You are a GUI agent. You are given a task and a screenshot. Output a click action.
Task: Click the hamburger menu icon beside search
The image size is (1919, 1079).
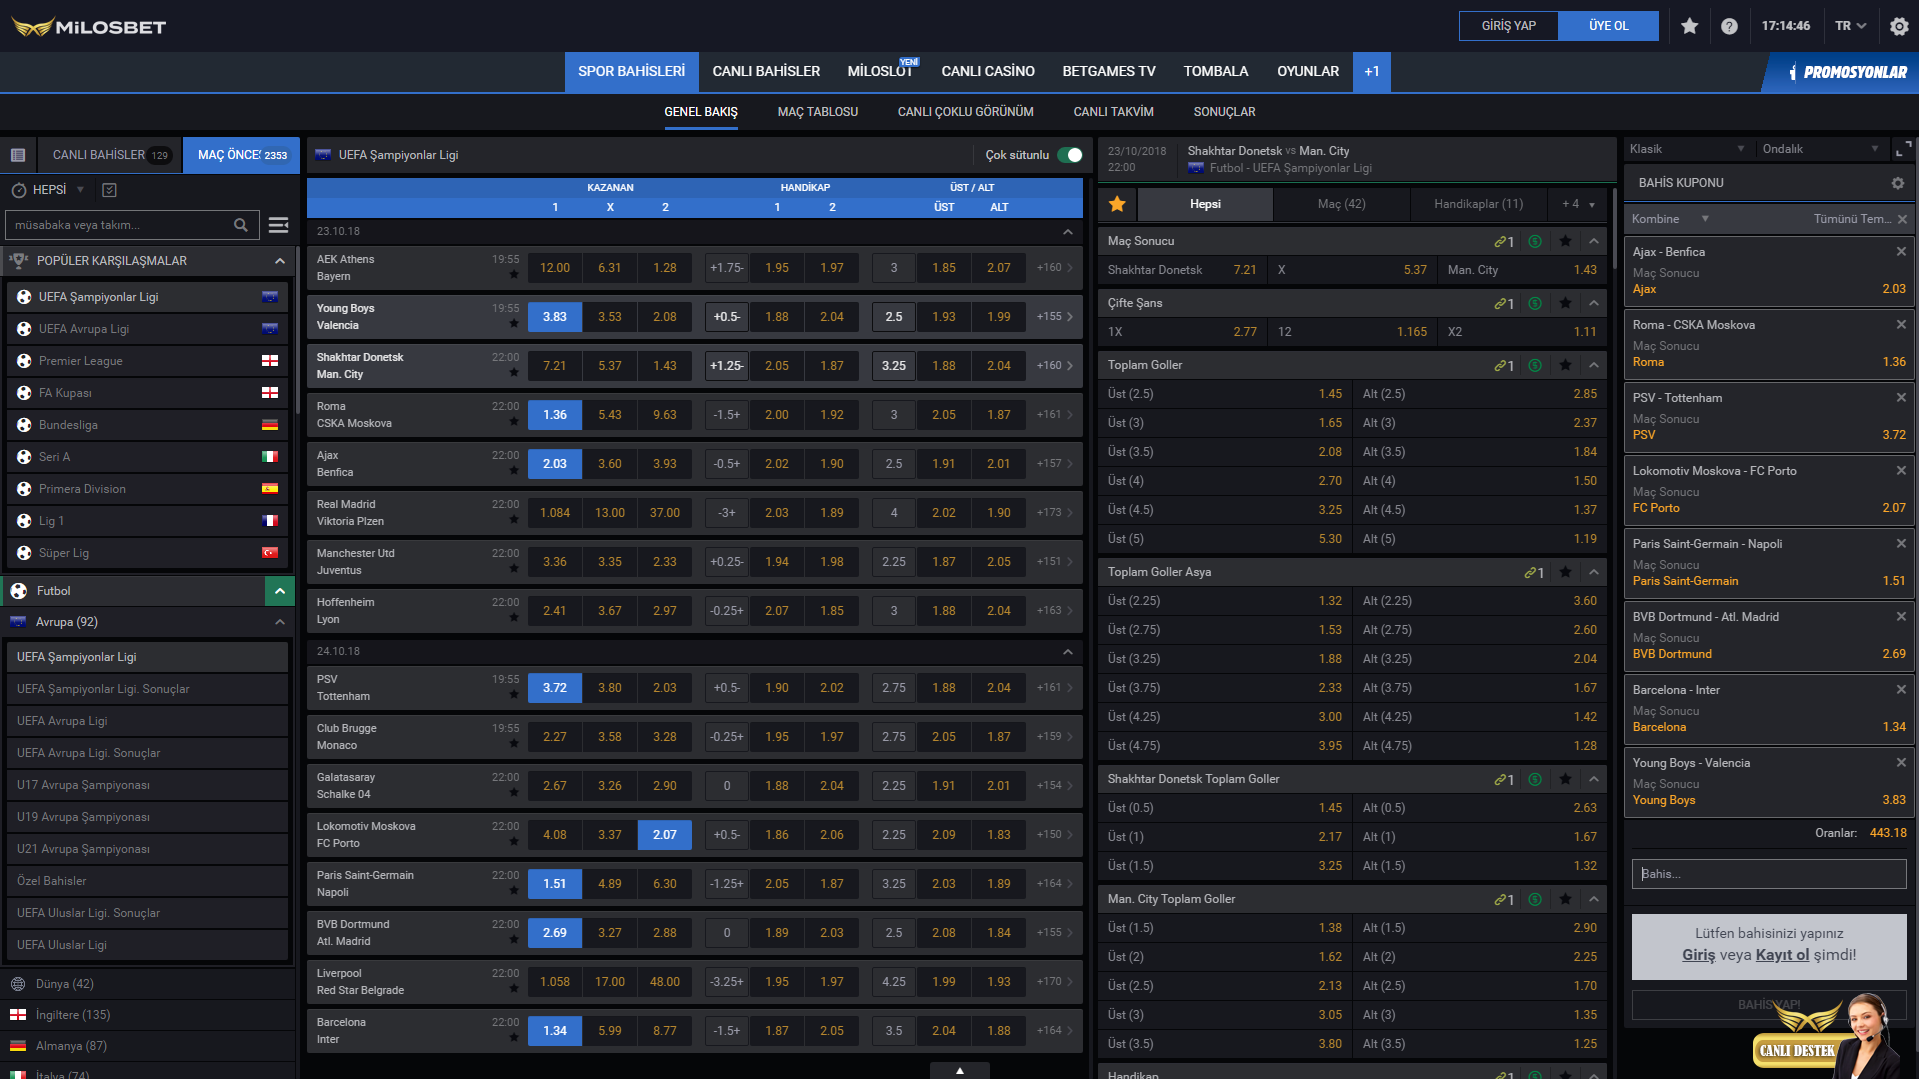279,225
